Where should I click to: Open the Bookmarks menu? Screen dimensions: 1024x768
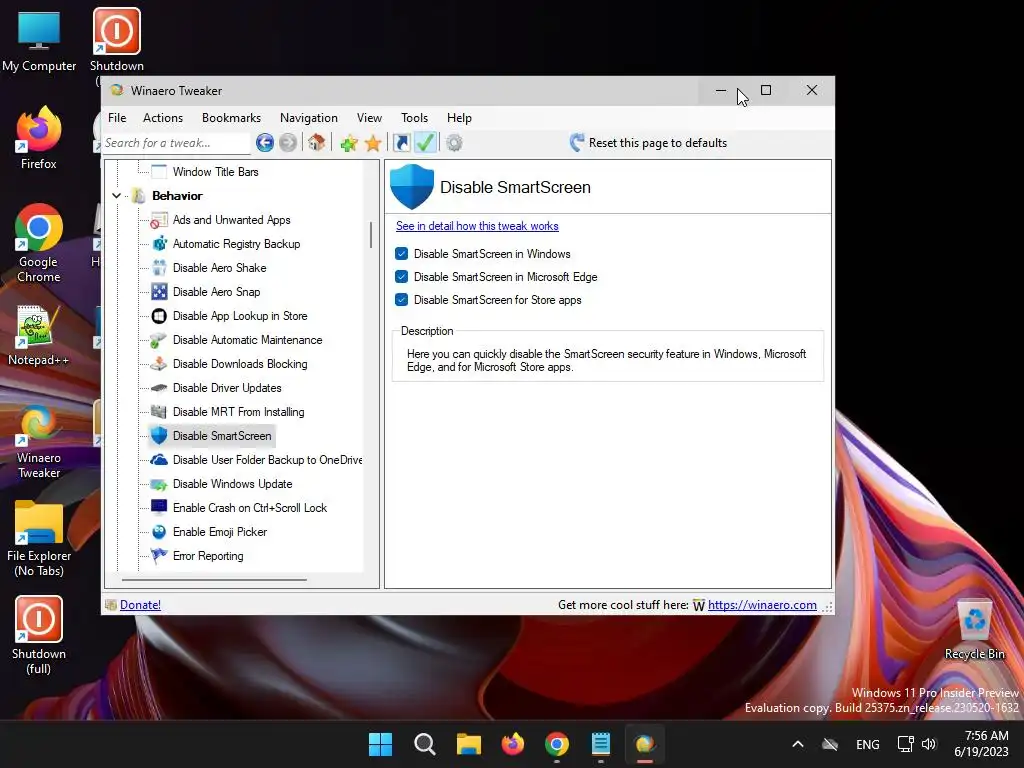pyautogui.click(x=231, y=118)
